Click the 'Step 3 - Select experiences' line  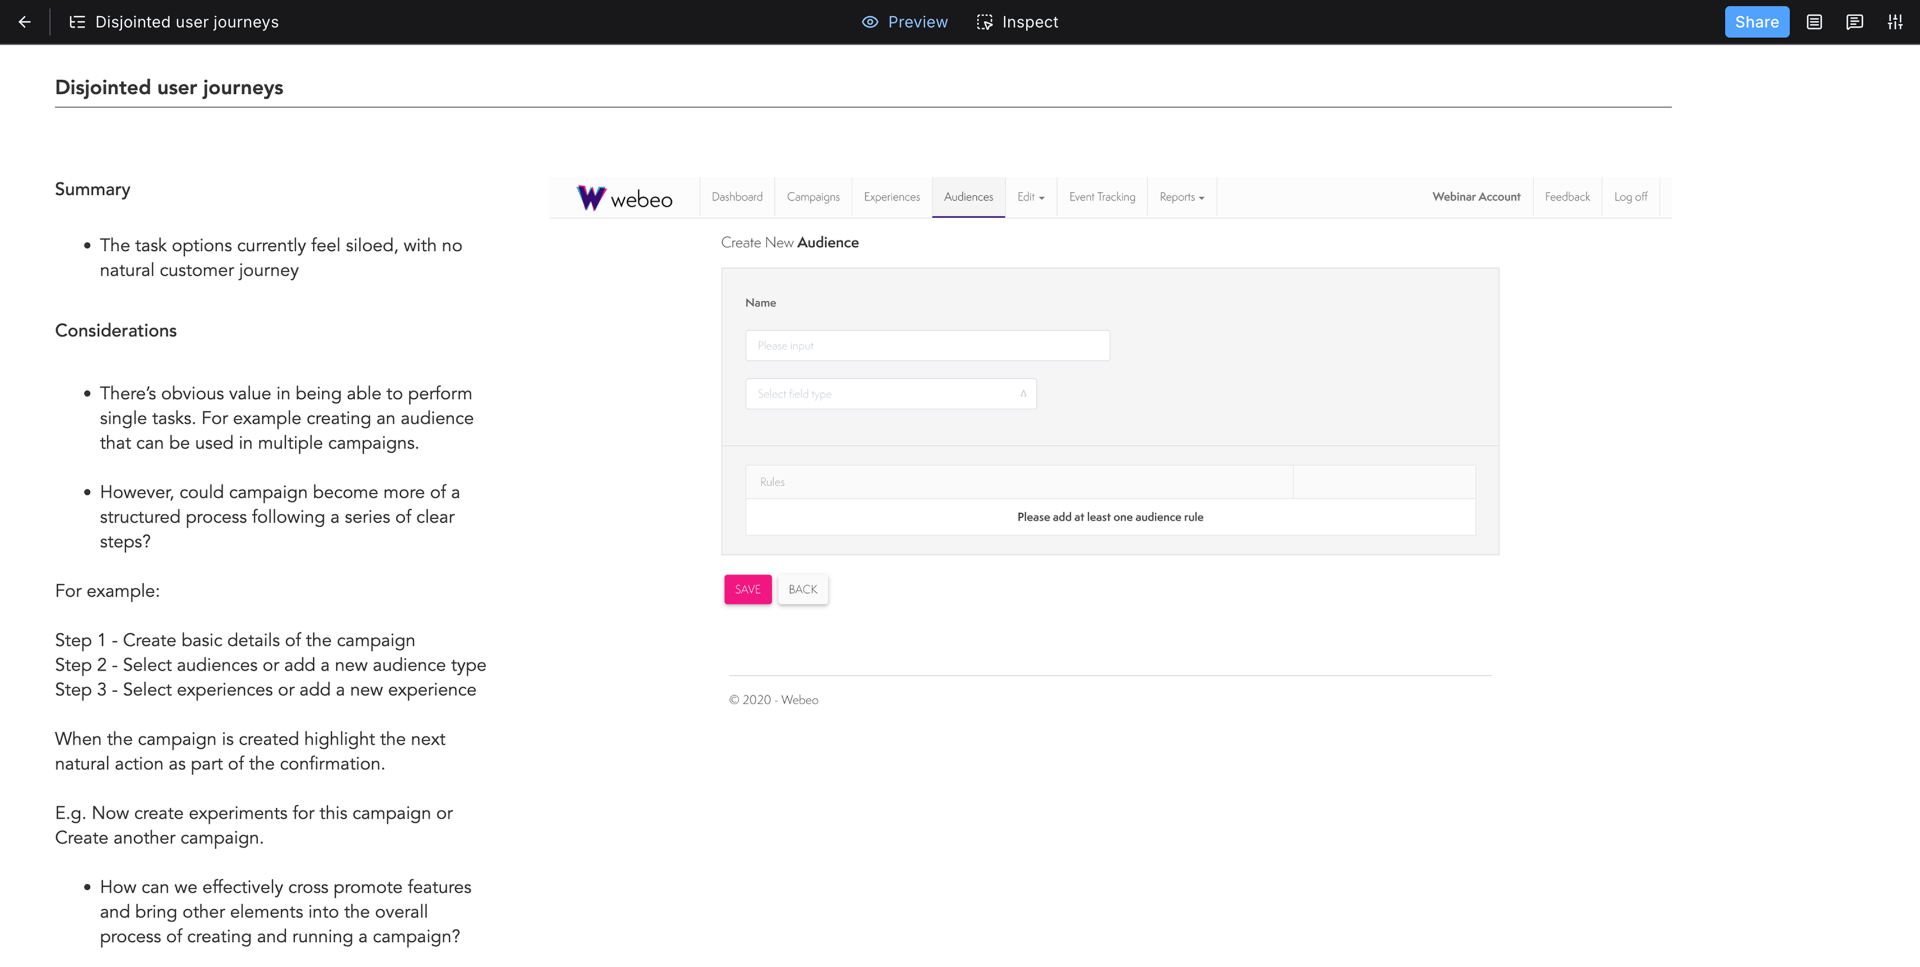[x=266, y=690]
